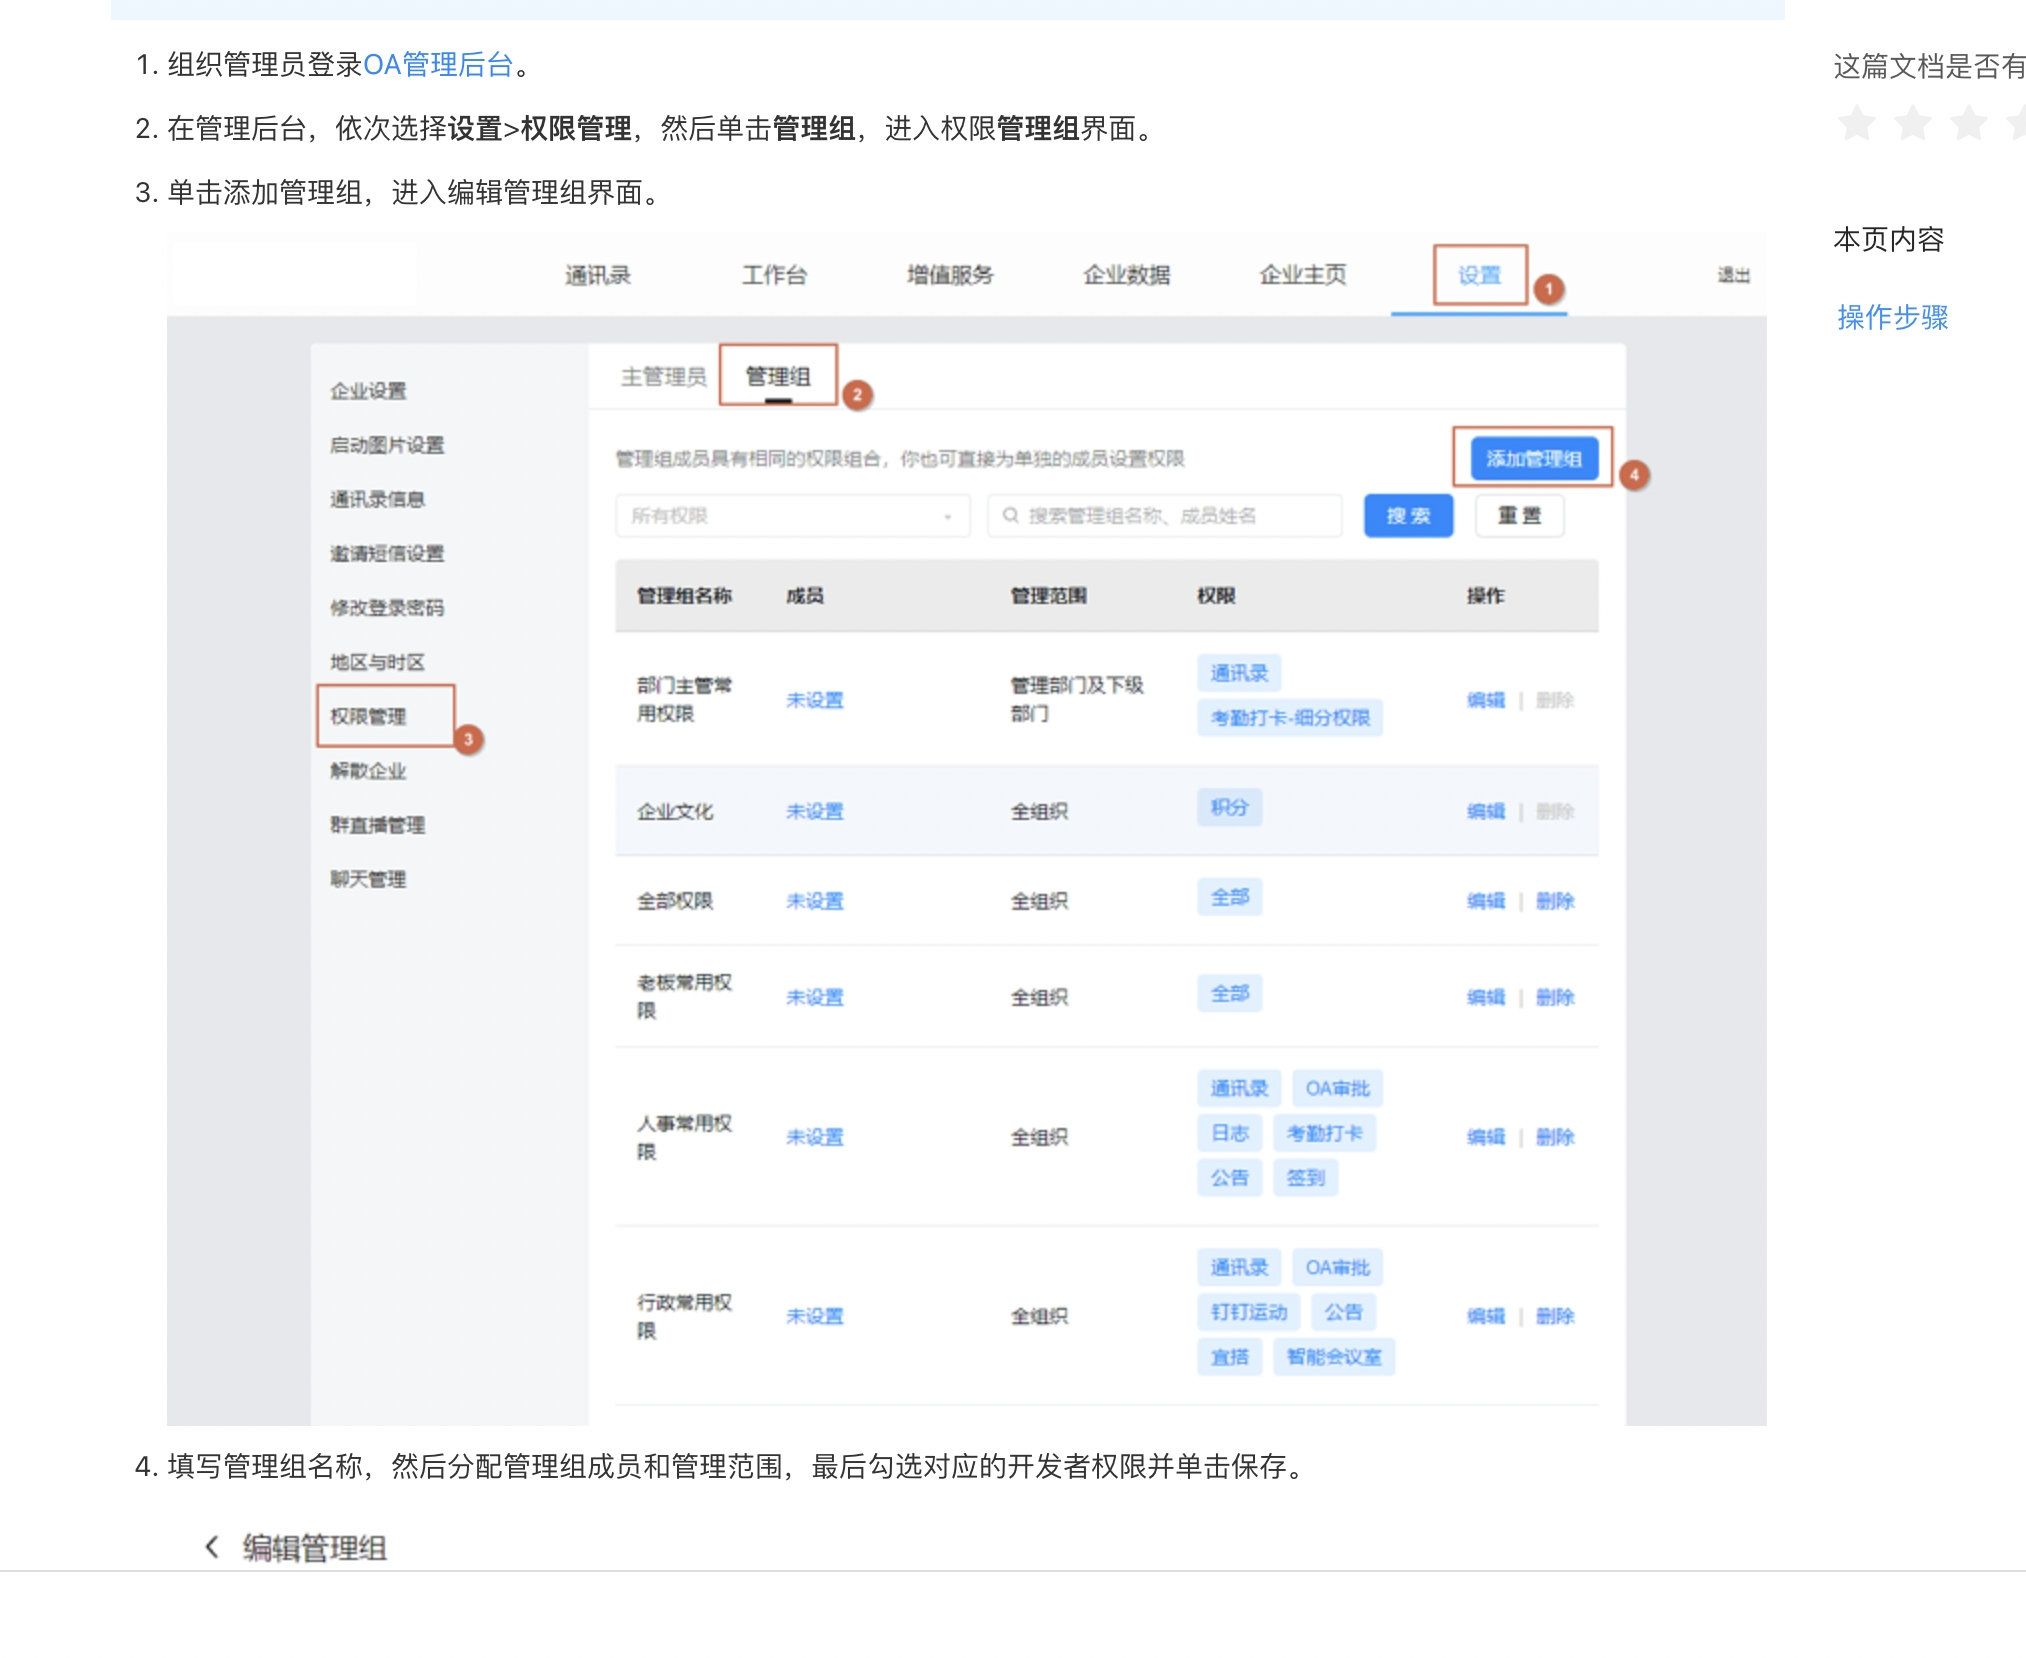Click the magnifier icon in the search box
The image size is (2026, 1658).
pos(1010,515)
